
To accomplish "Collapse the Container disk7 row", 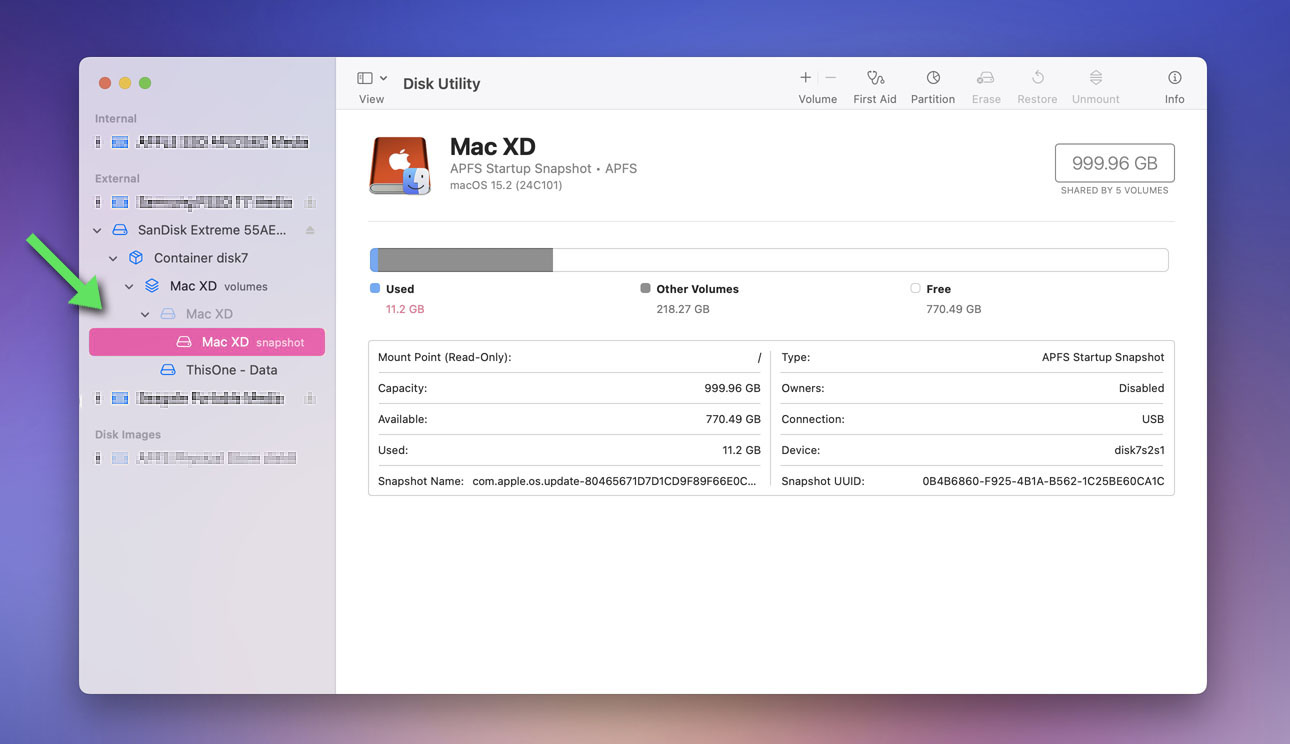I will 113,258.
